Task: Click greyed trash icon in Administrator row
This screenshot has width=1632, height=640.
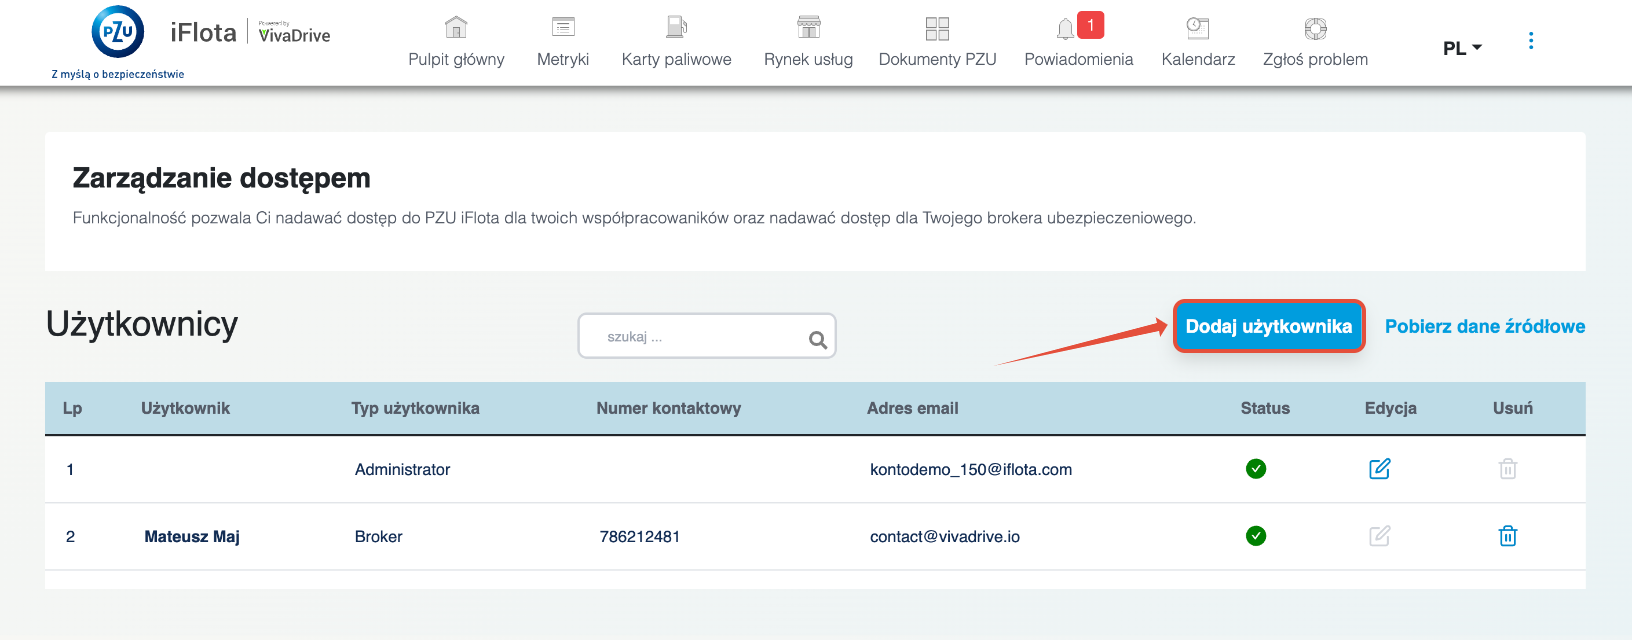Action: click(x=1508, y=468)
